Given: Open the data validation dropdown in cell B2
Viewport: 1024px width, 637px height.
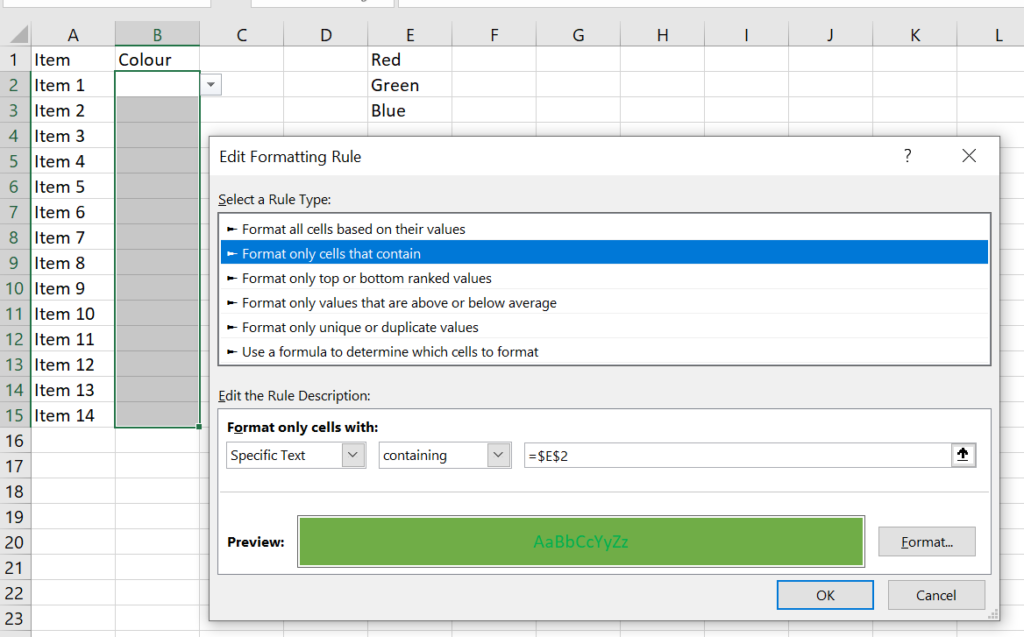Looking at the screenshot, I should click(210, 85).
